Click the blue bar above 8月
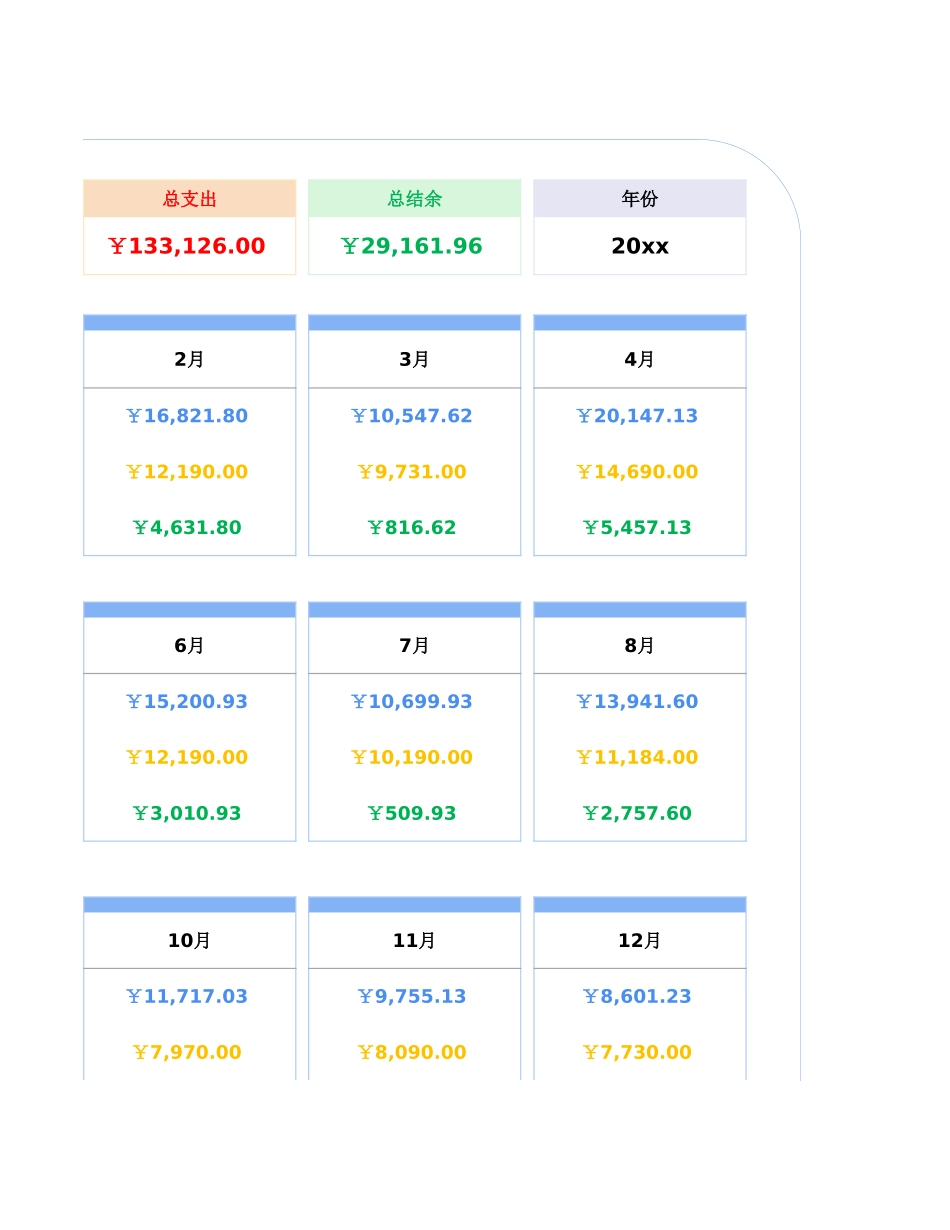 [640, 610]
